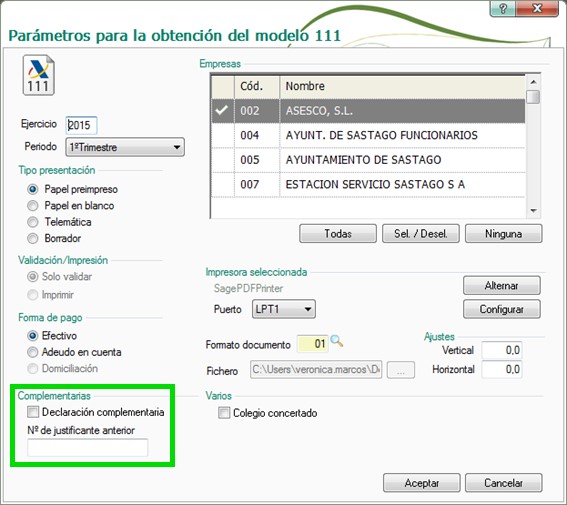Open document format search magnifier
The width and height of the screenshot is (567, 505).
pos(336,341)
